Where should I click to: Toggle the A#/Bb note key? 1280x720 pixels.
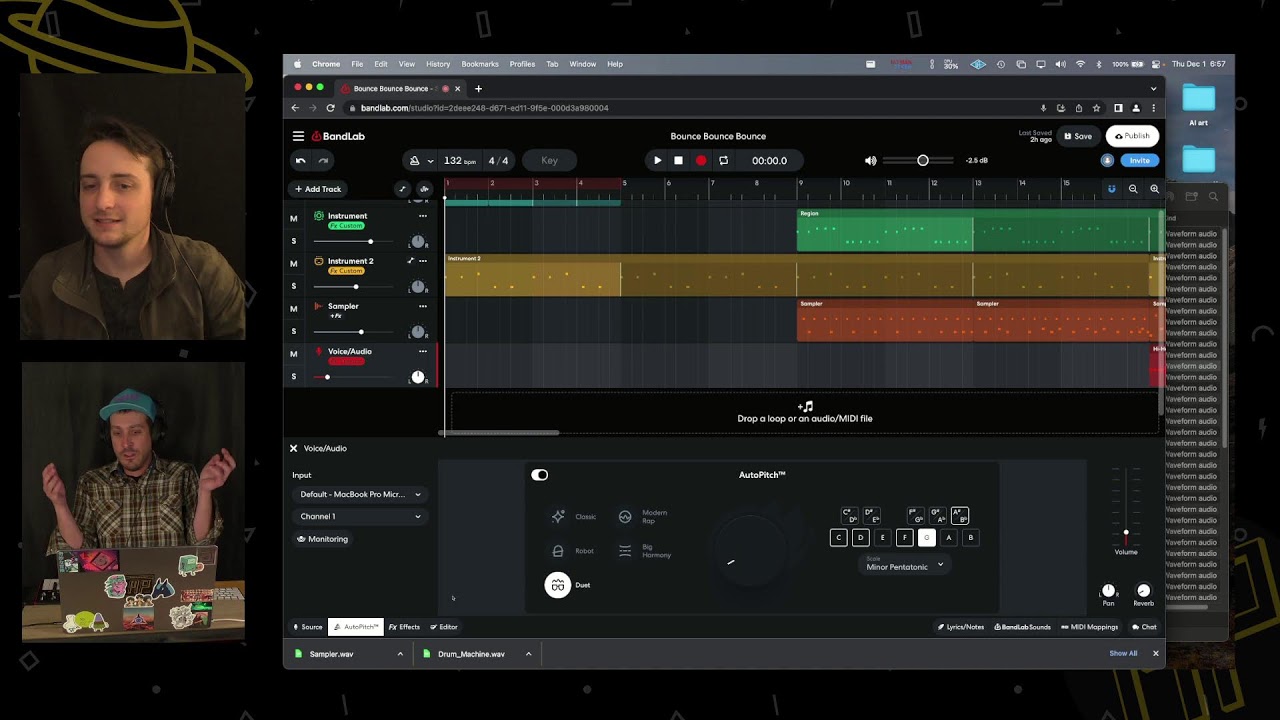pos(959,516)
